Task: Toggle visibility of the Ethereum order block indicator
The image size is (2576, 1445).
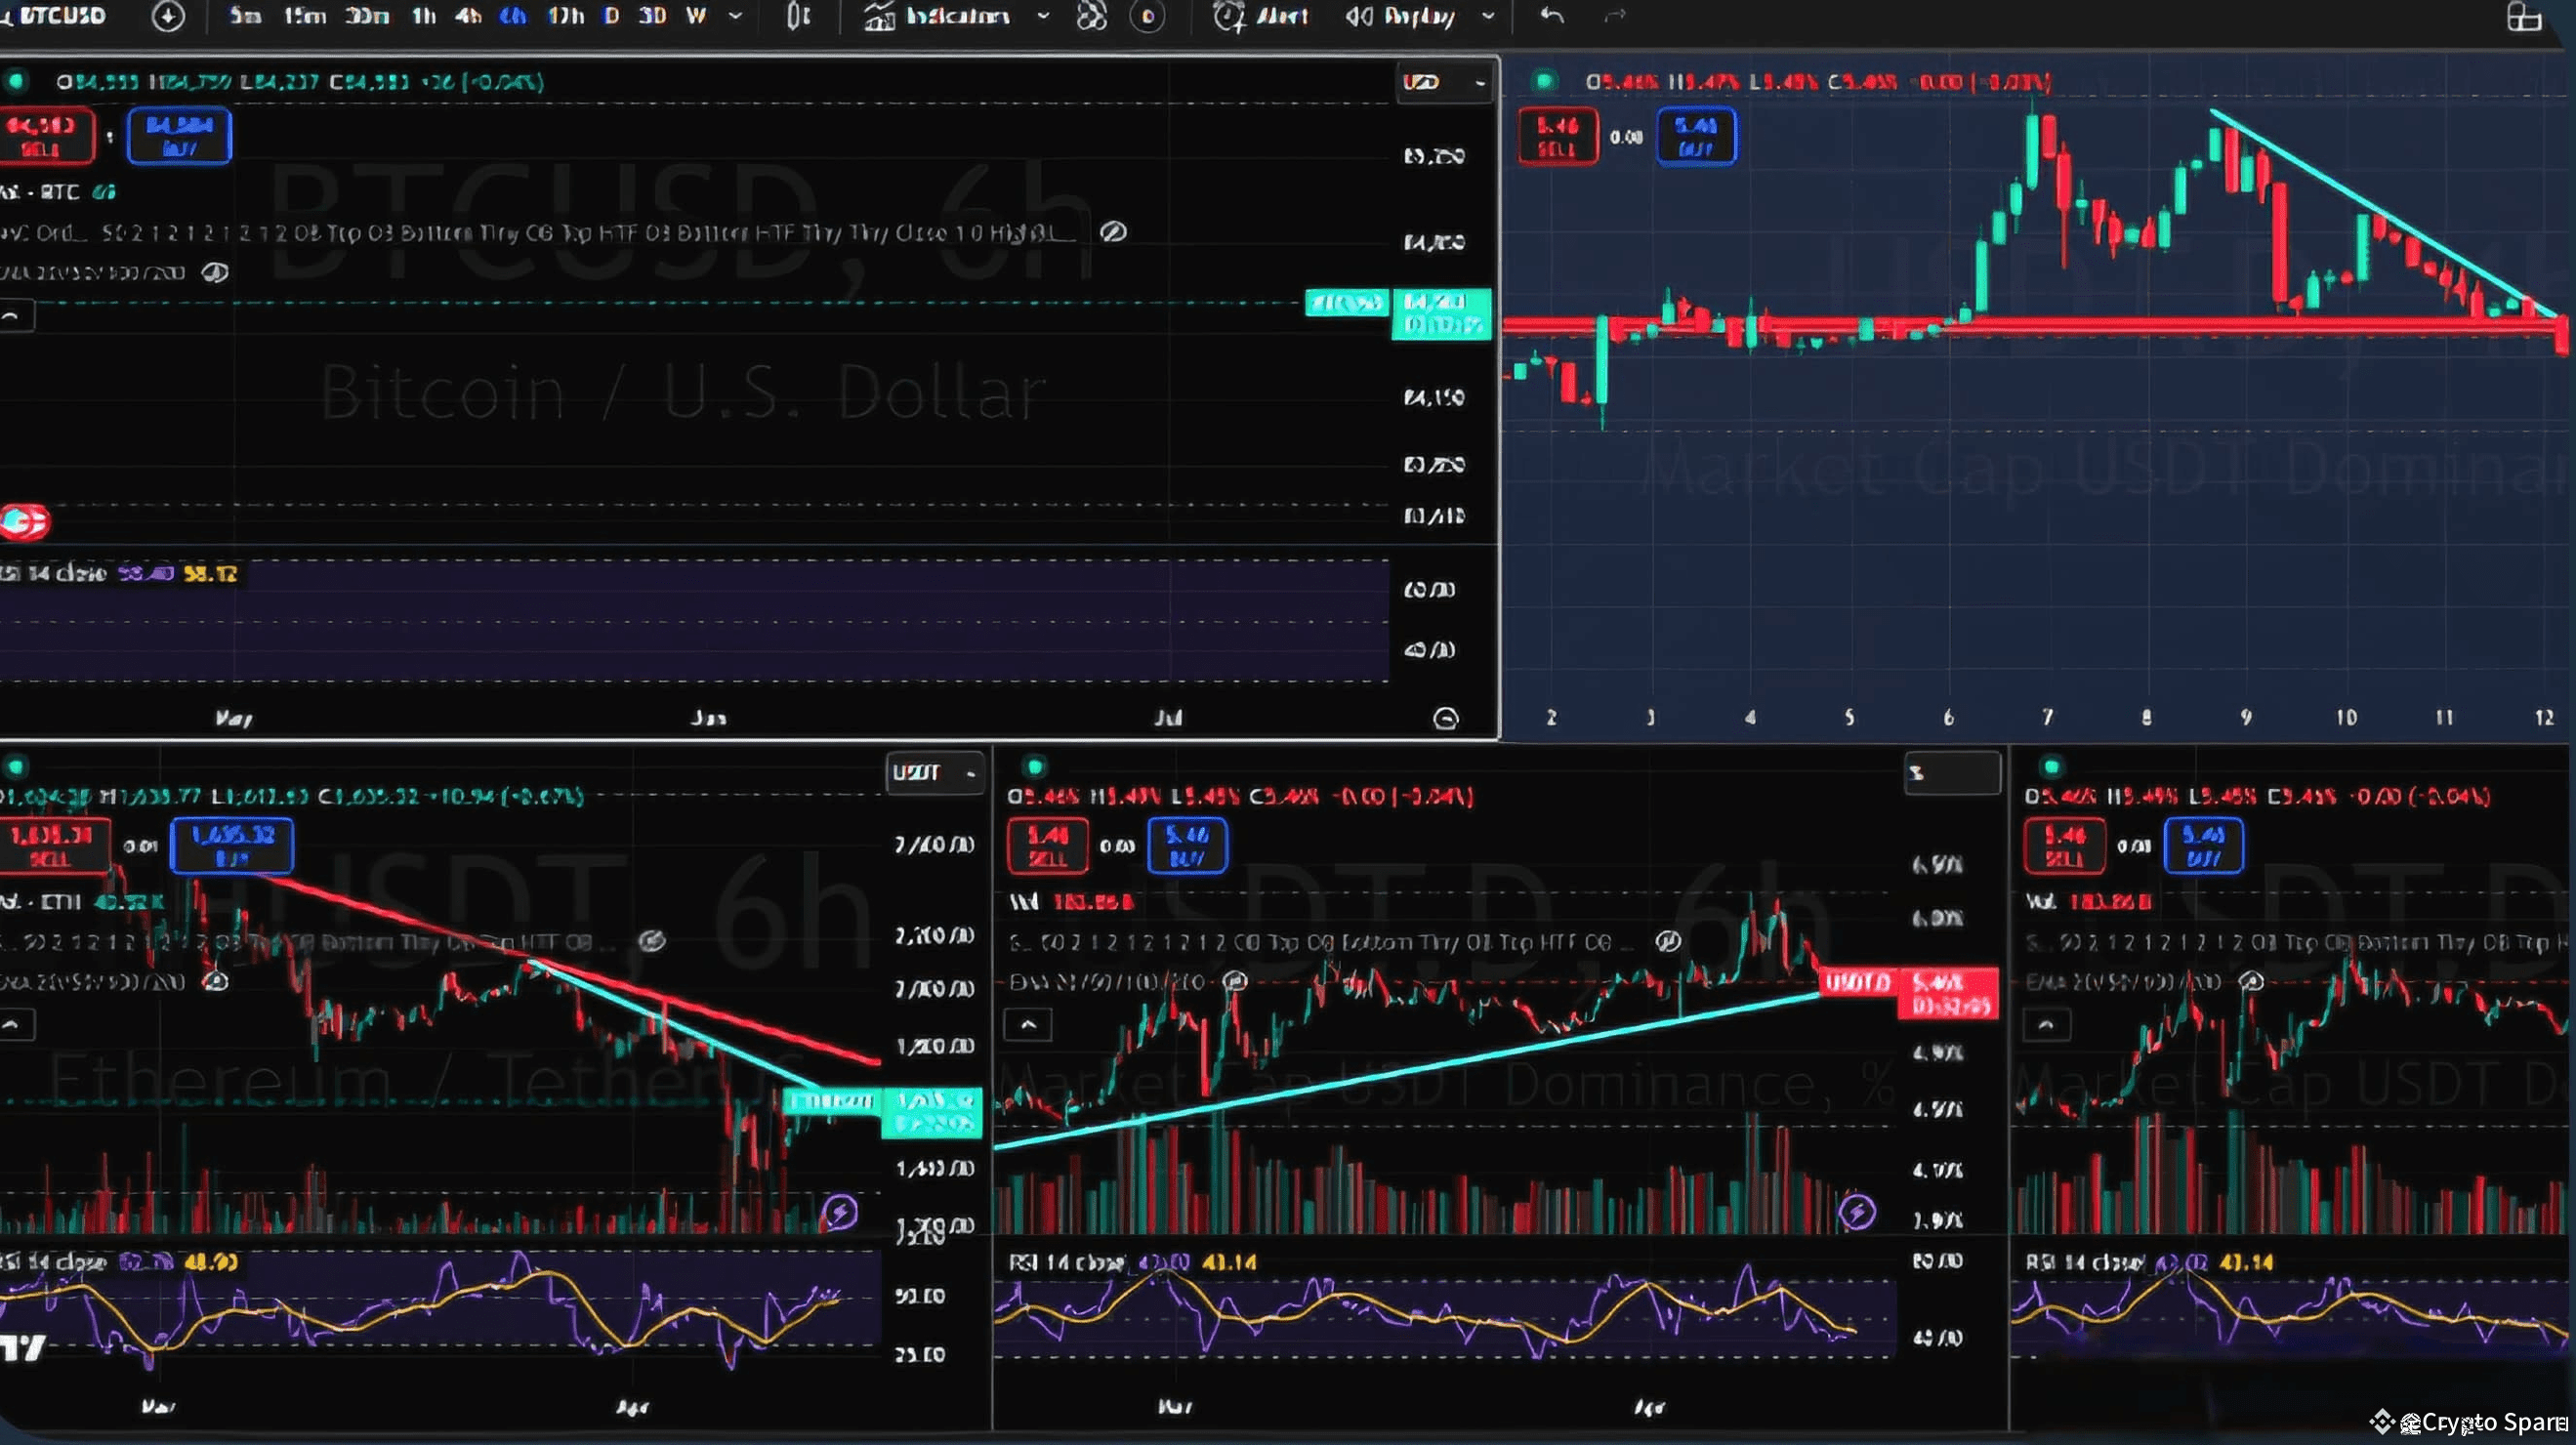Action: point(652,941)
